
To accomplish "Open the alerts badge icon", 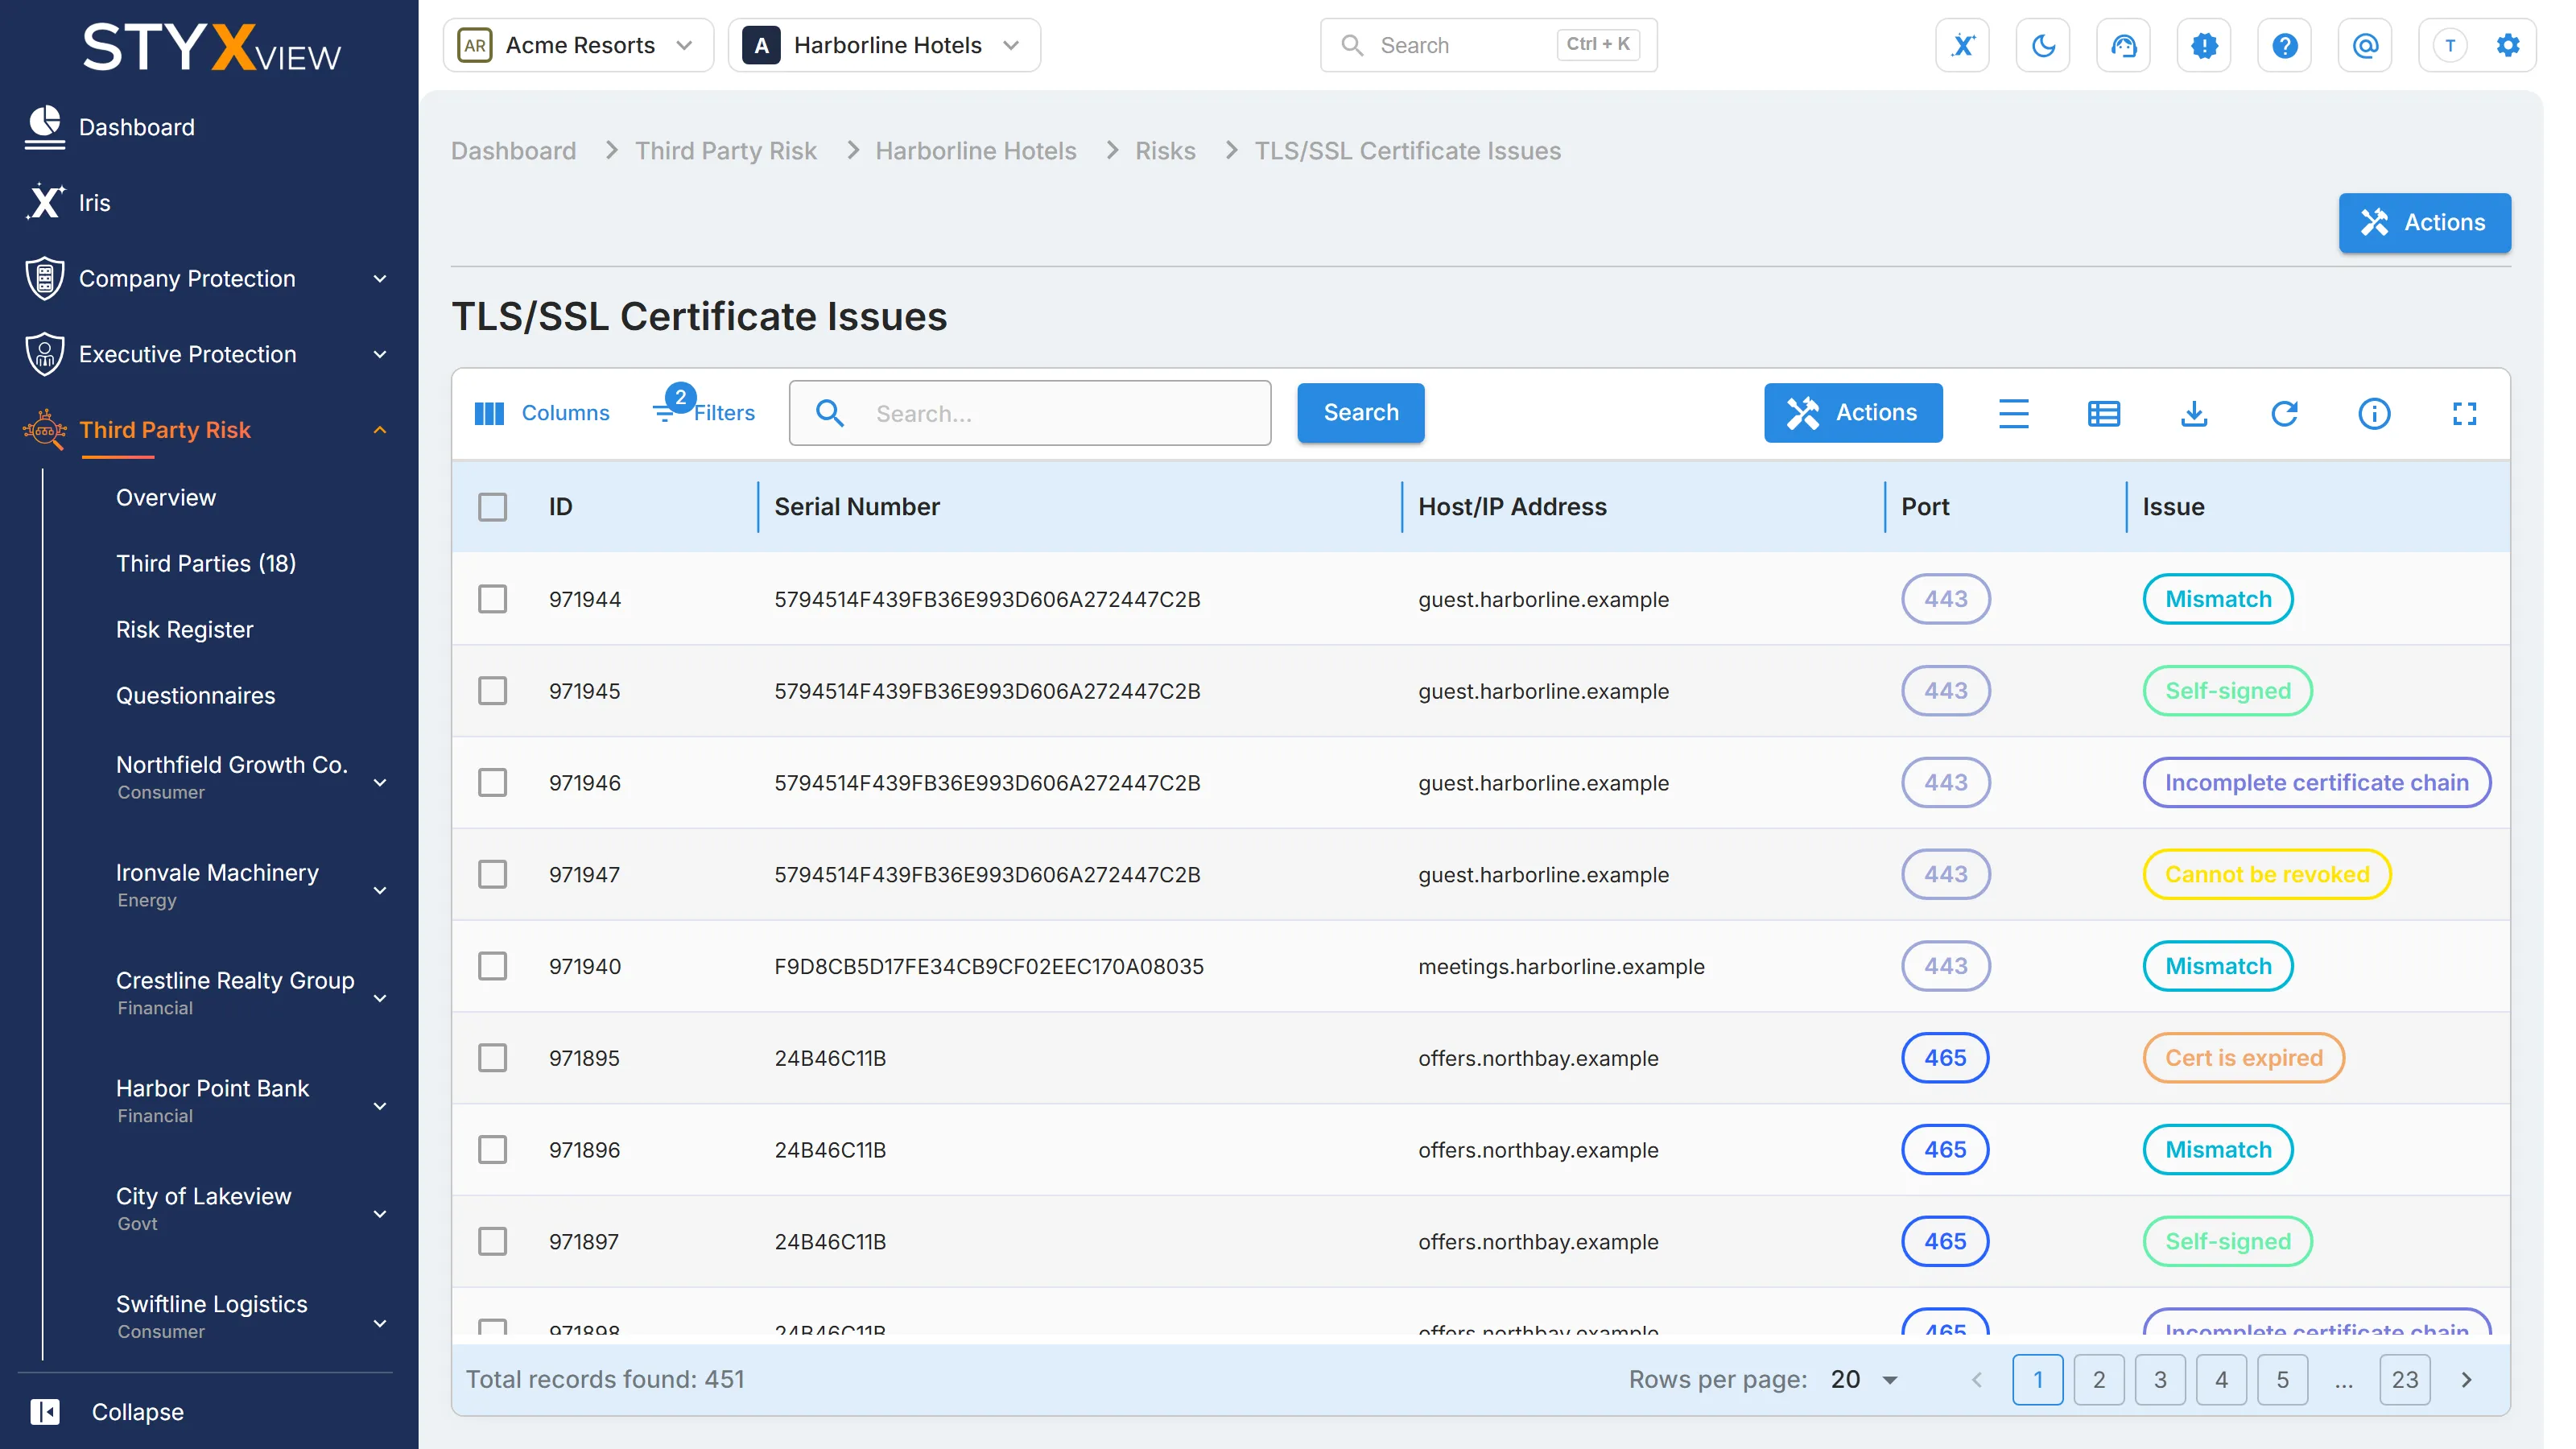I will coord(2204,45).
